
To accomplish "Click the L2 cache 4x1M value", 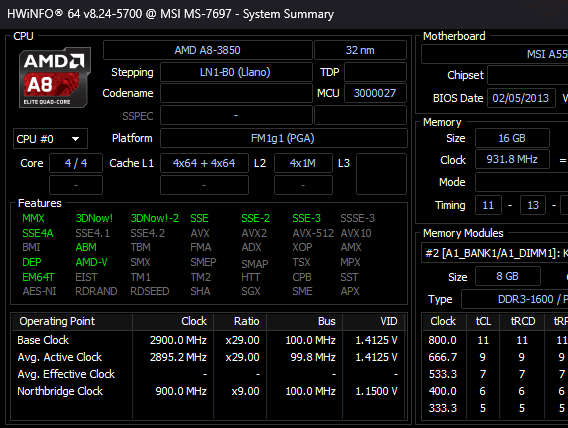I will coord(303,163).
